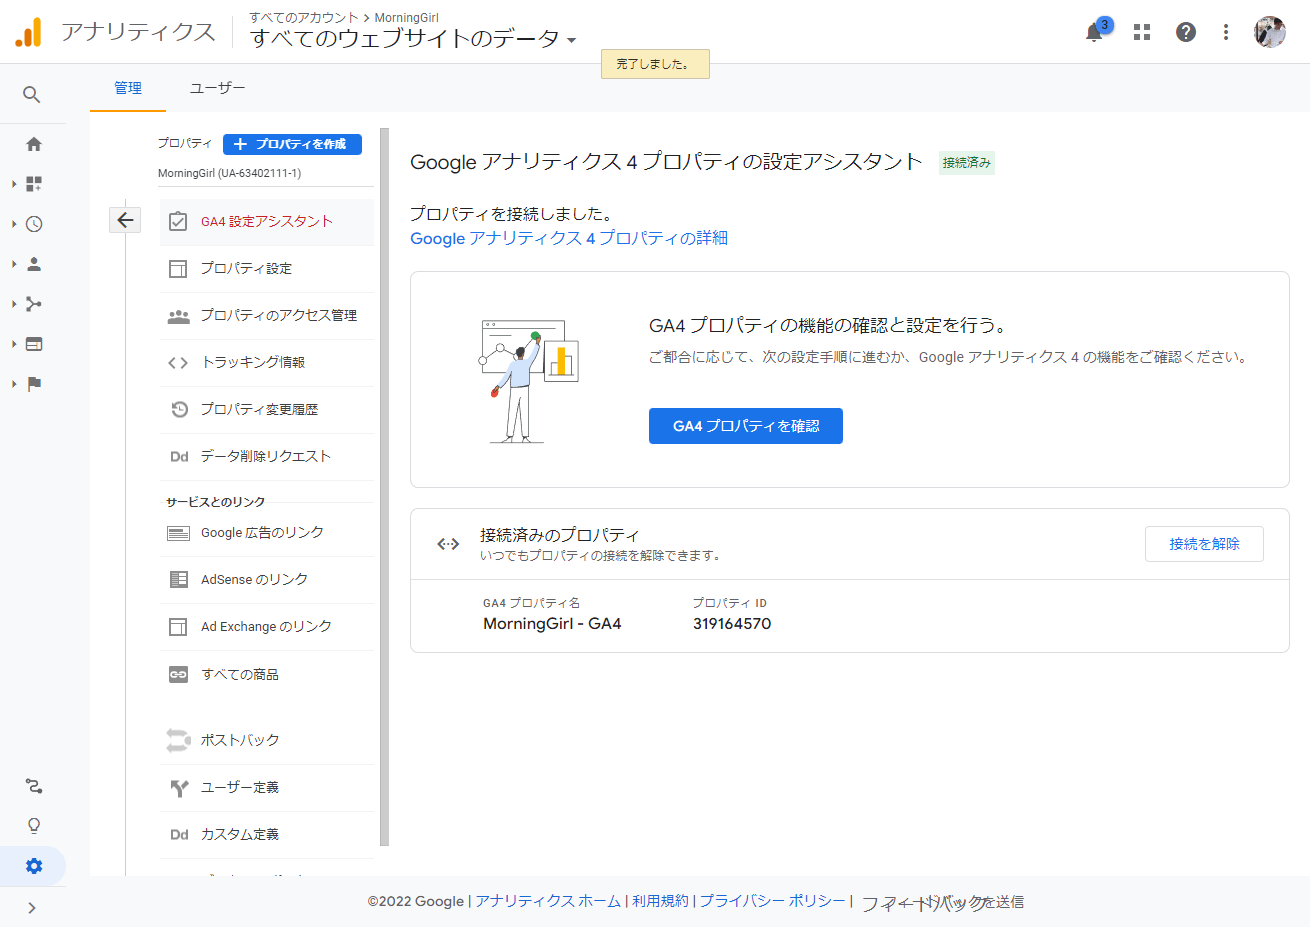The image size is (1310, 927).
Task: Click the property column scrollbar
Action: 385,487
